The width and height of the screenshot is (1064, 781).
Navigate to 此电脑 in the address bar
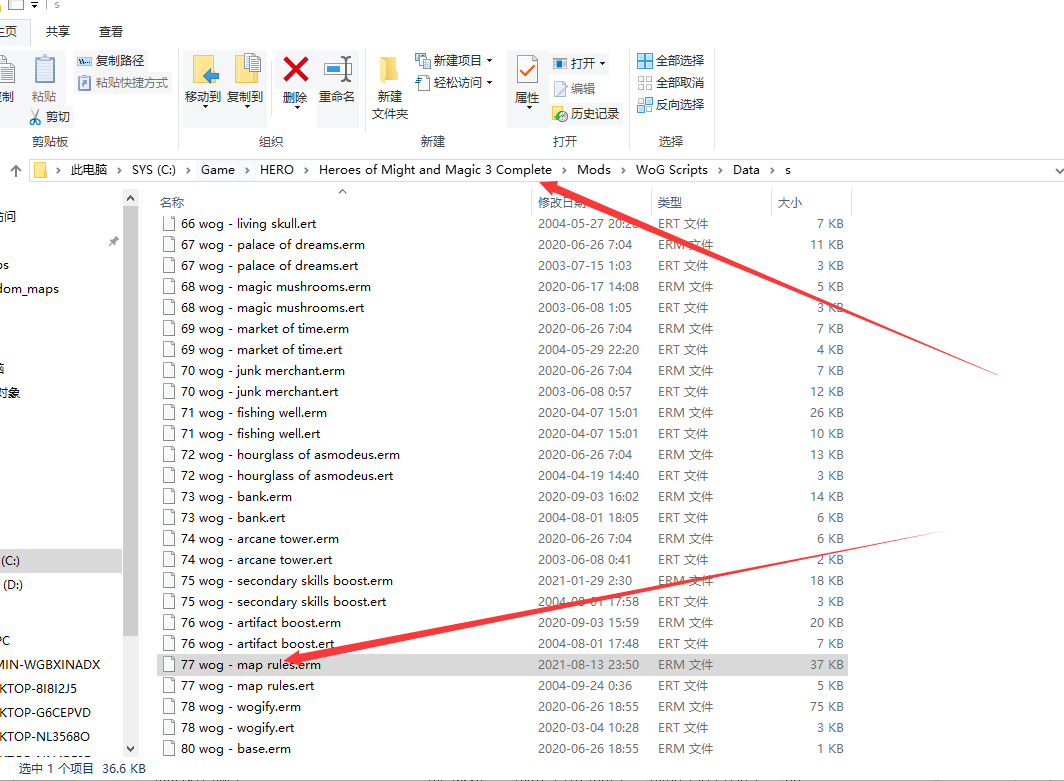(89, 170)
